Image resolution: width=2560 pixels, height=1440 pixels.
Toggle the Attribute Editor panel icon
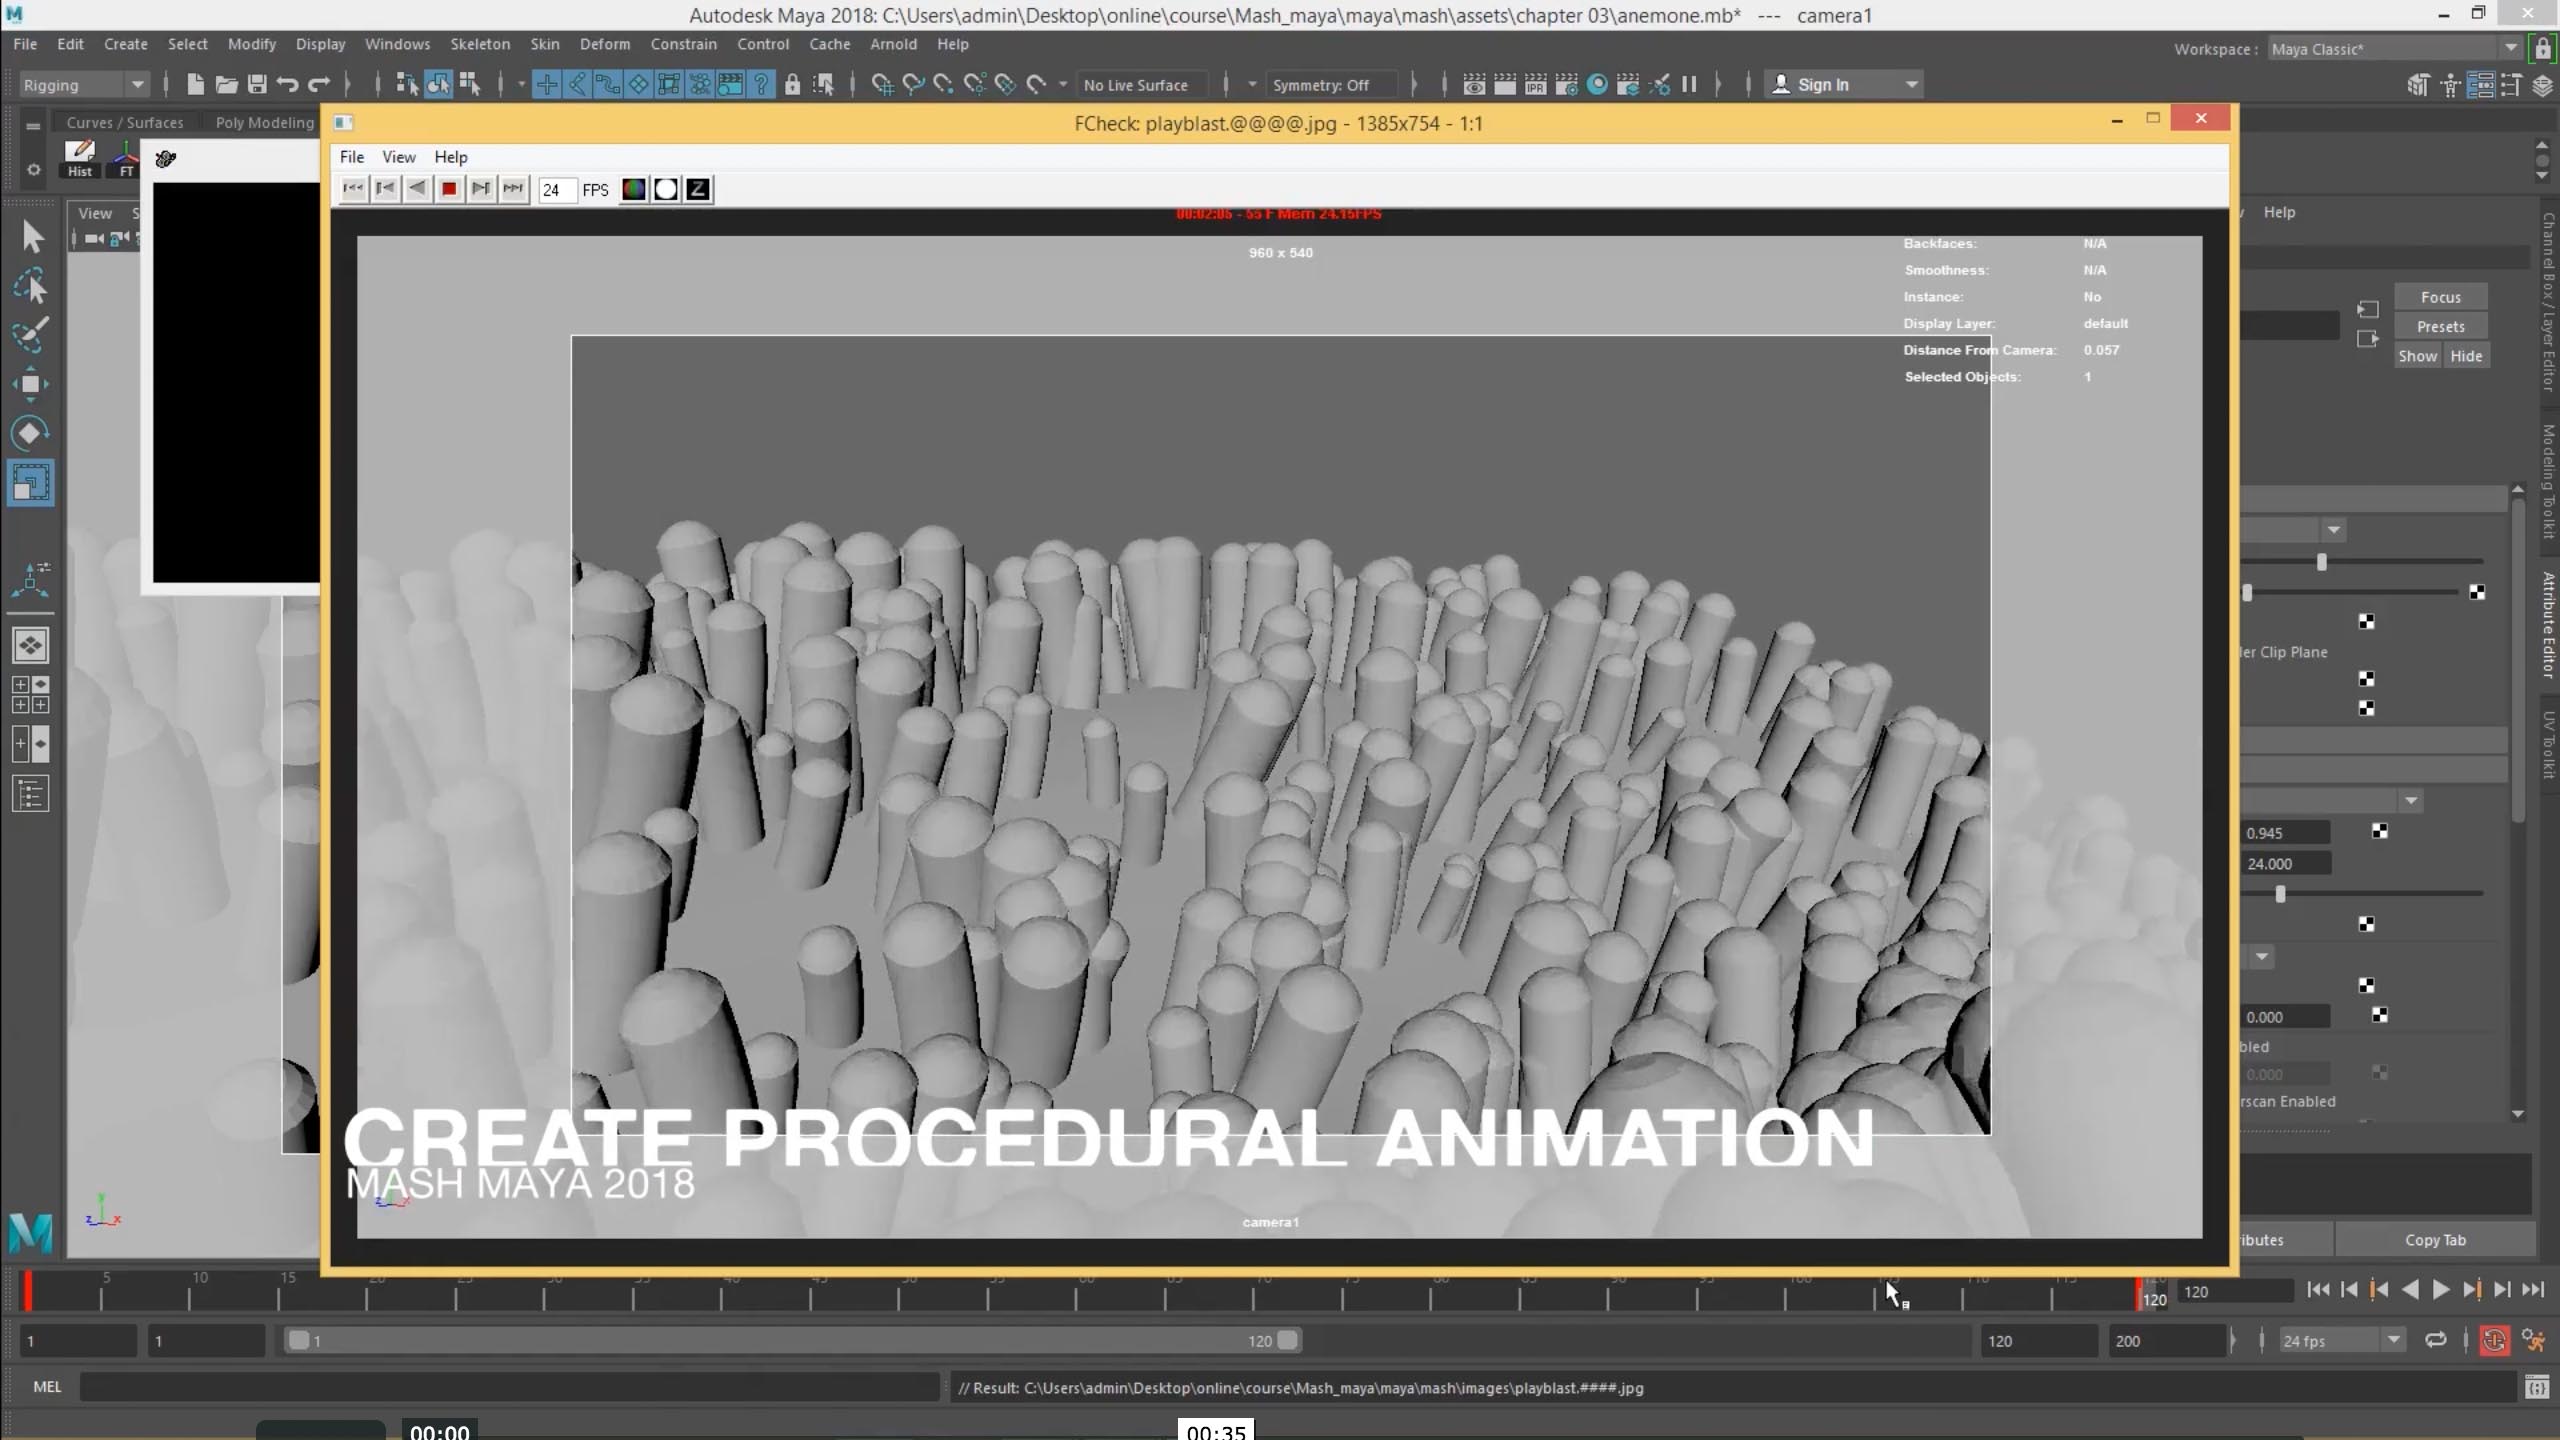click(2481, 85)
